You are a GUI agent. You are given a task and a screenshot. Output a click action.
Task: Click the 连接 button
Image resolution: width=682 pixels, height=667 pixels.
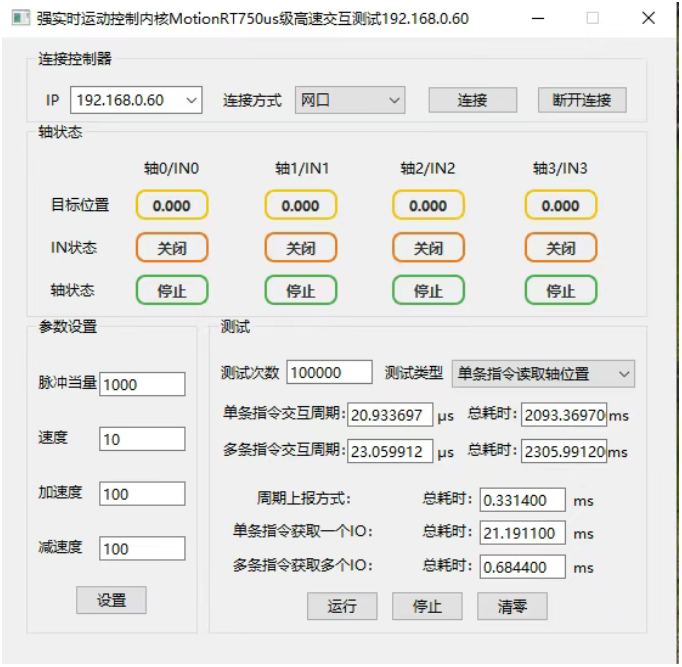(x=473, y=100)
